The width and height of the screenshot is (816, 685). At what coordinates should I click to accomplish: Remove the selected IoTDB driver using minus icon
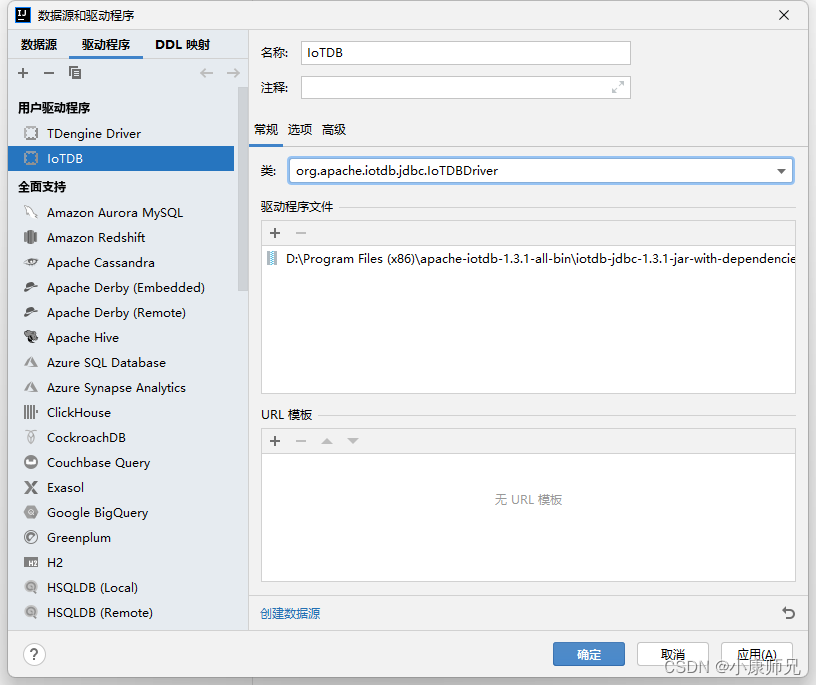[x=48, y=72]
